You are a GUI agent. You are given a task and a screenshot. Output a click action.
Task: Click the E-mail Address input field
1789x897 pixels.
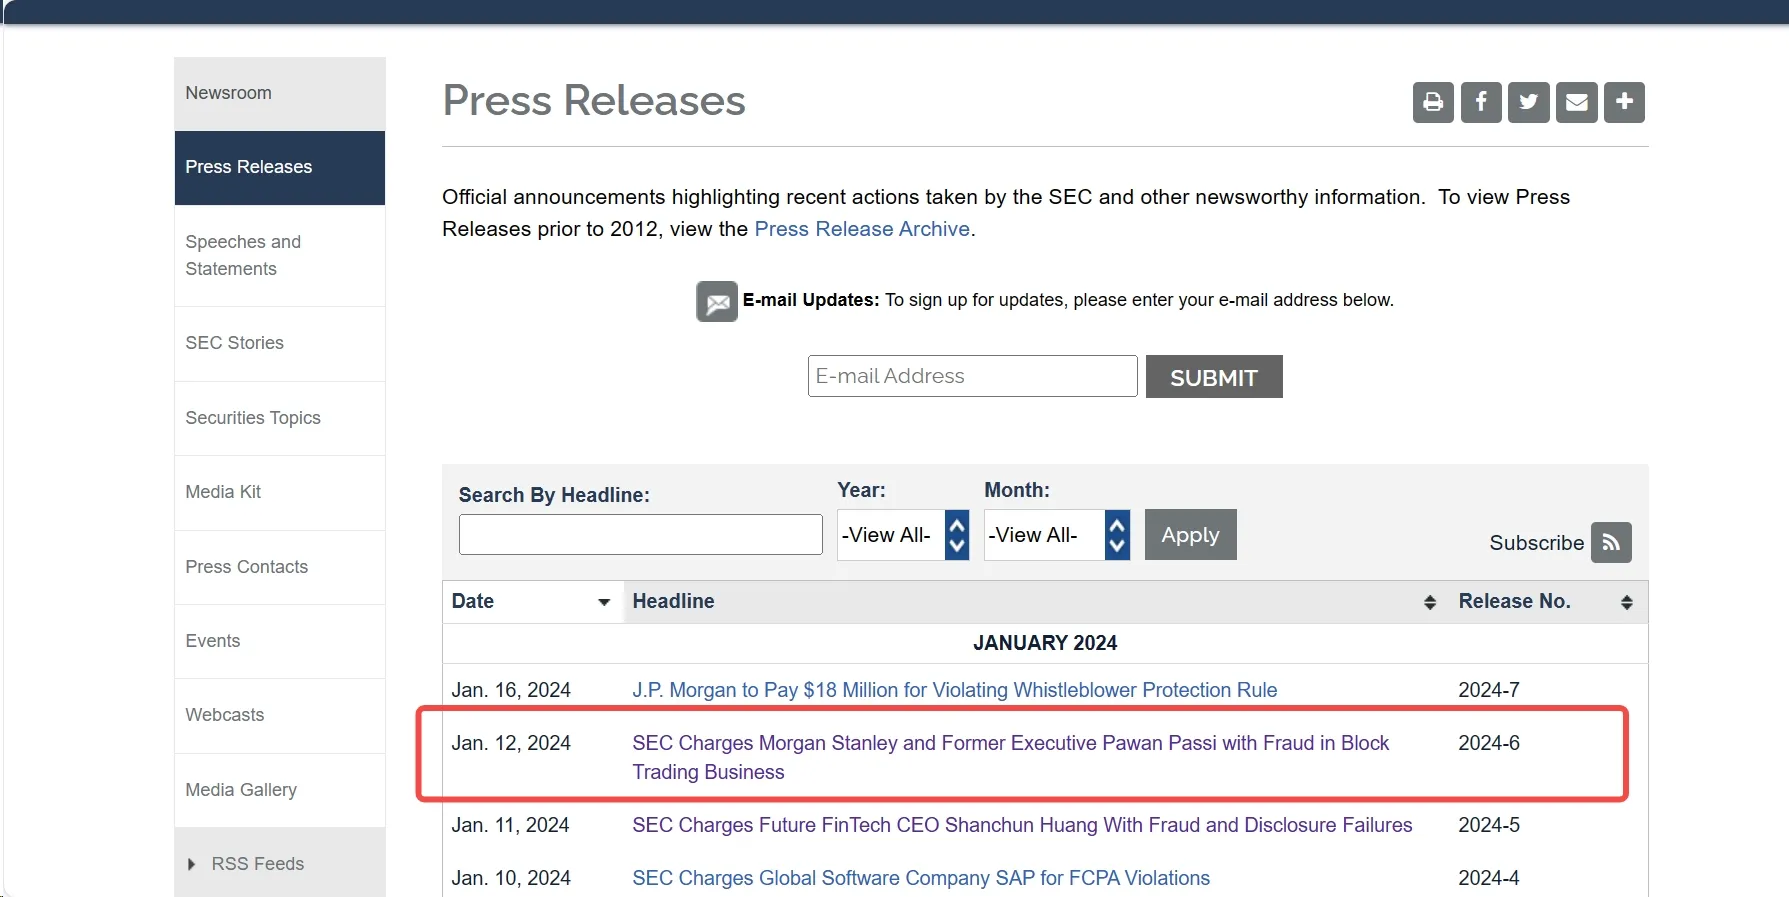(972, 376)
